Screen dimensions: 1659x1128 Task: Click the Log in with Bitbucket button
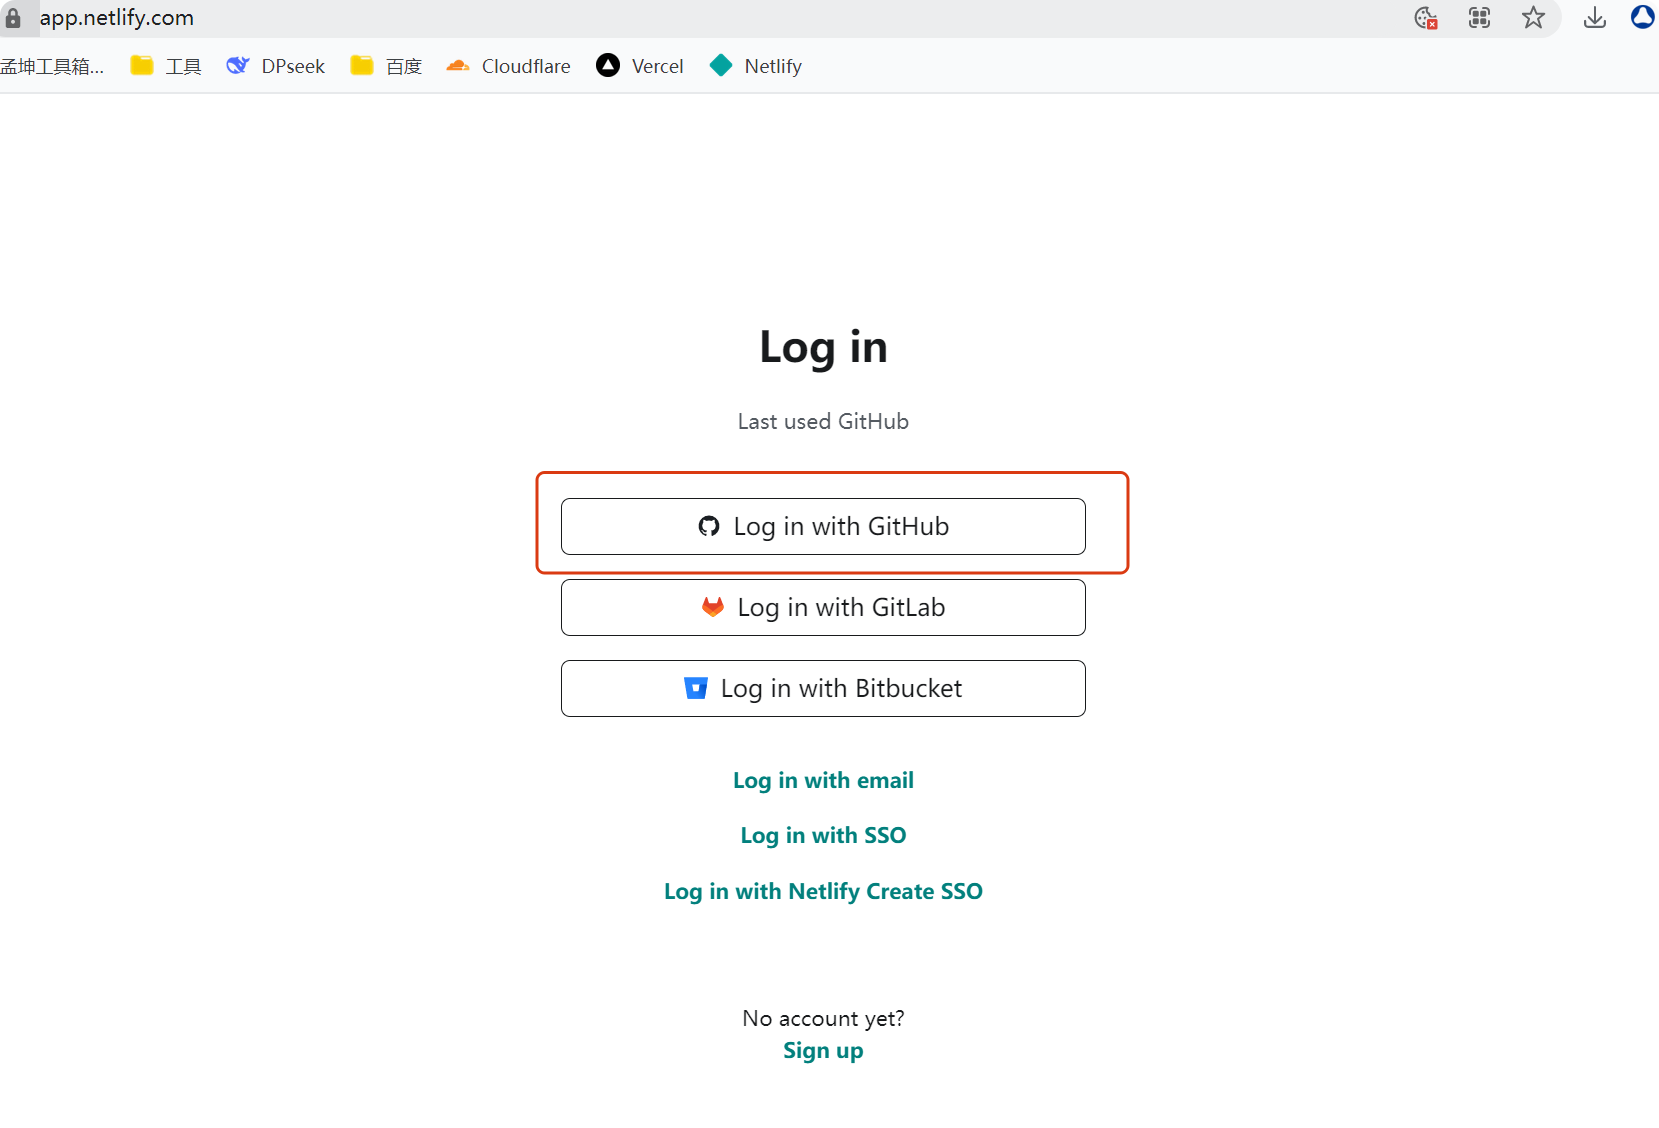[823, 688]
